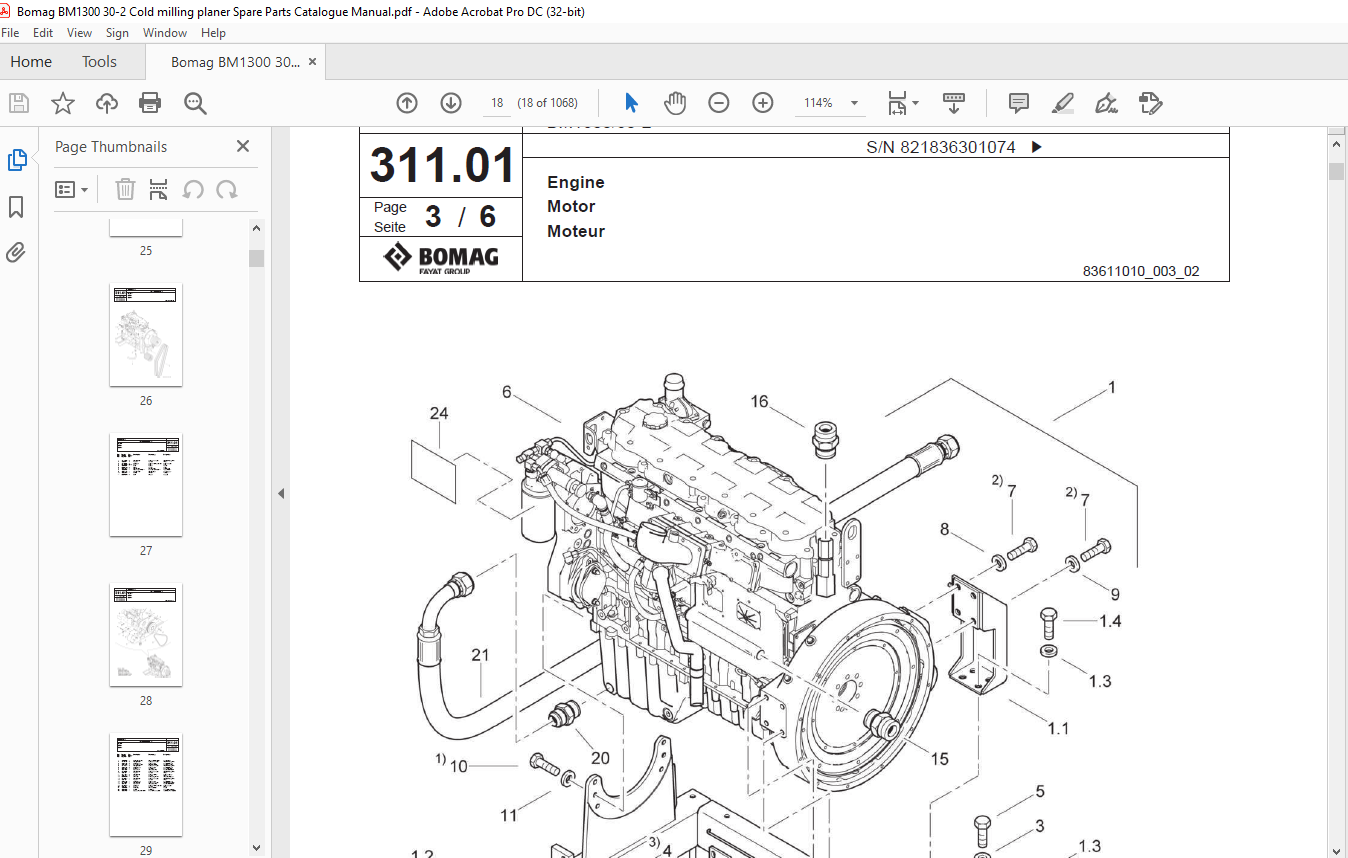
Task: Click the document vertical scrollbar thumb
Action: 1337,171
